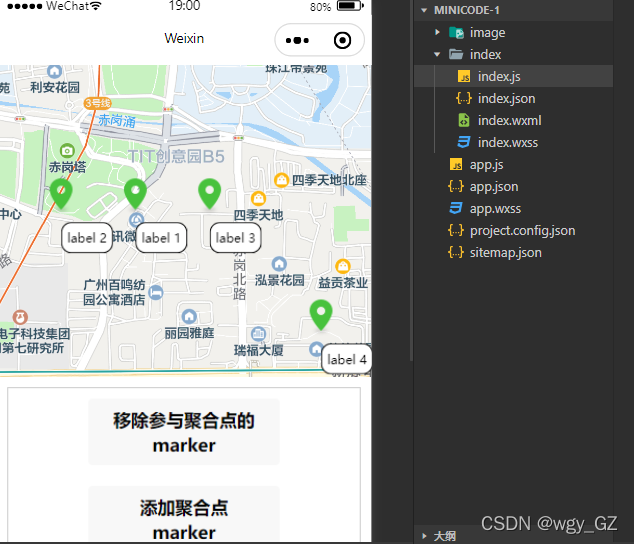634x544 pixels.
Task: Collapse the MINICODE-1 project root
Action: [424, 10]
